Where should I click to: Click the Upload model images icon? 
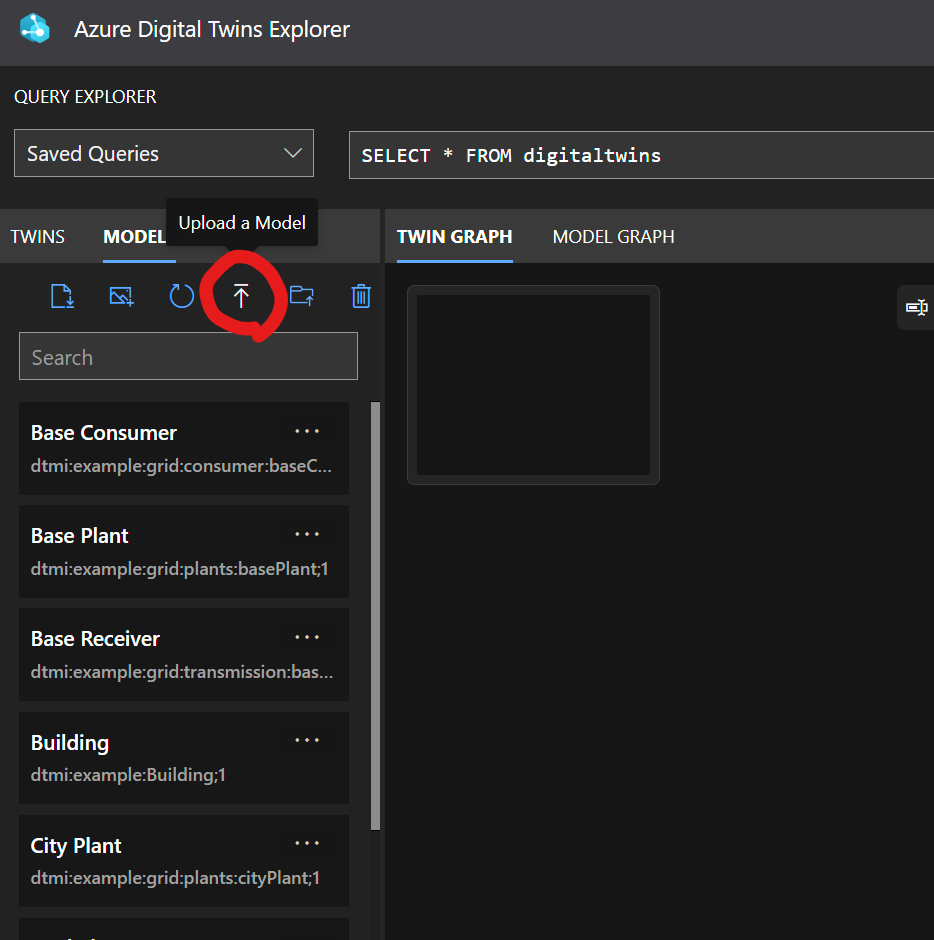(122, 296)
